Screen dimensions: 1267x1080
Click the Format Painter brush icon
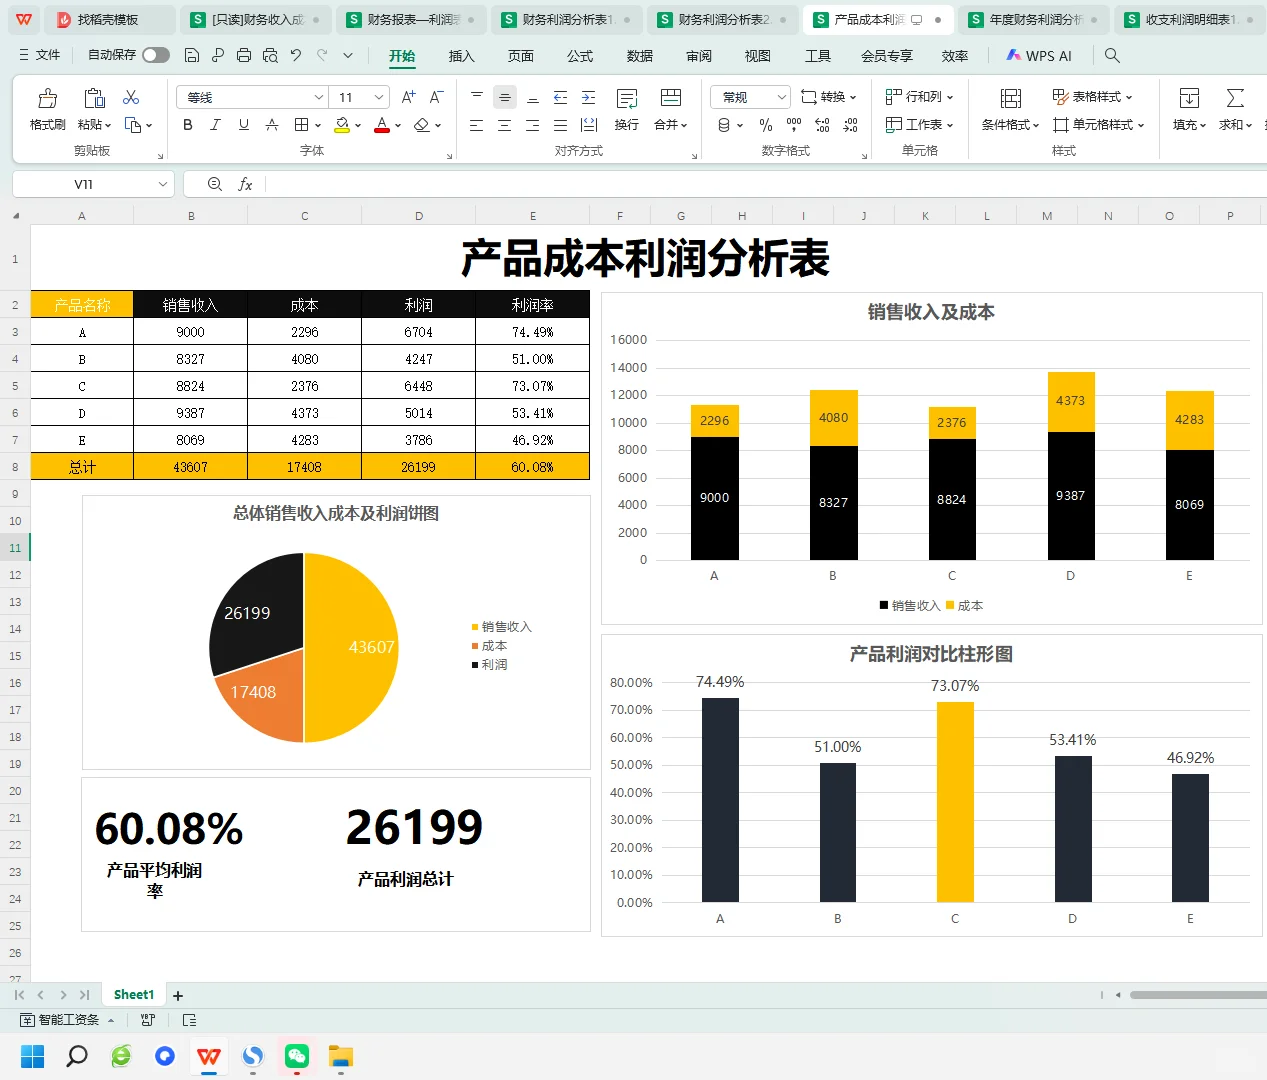click(47, 98)
